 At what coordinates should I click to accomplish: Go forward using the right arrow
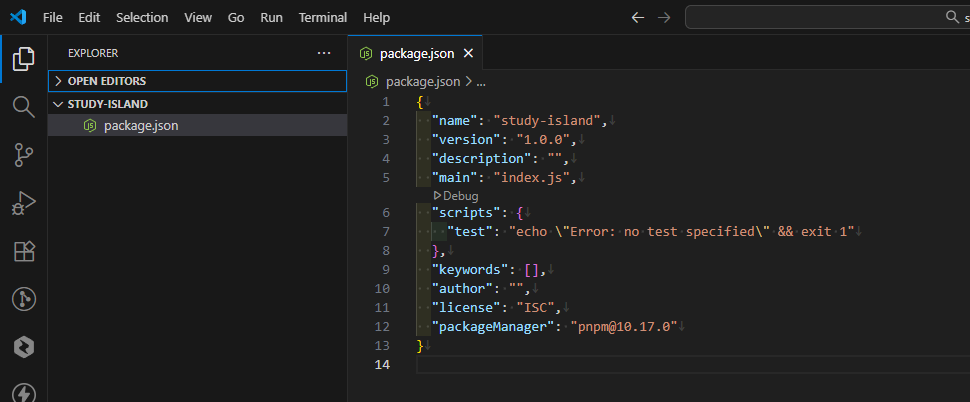click(x=664, y=18)
